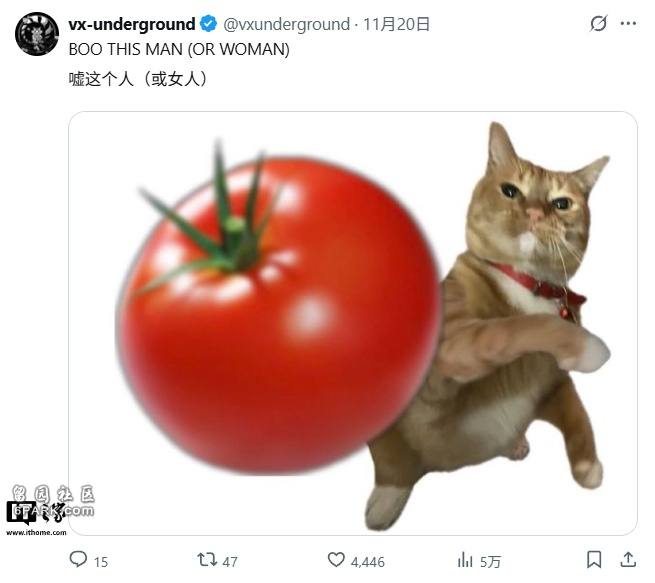Click the blue verified badge
The image size is (655, 583).
point(208,24)
